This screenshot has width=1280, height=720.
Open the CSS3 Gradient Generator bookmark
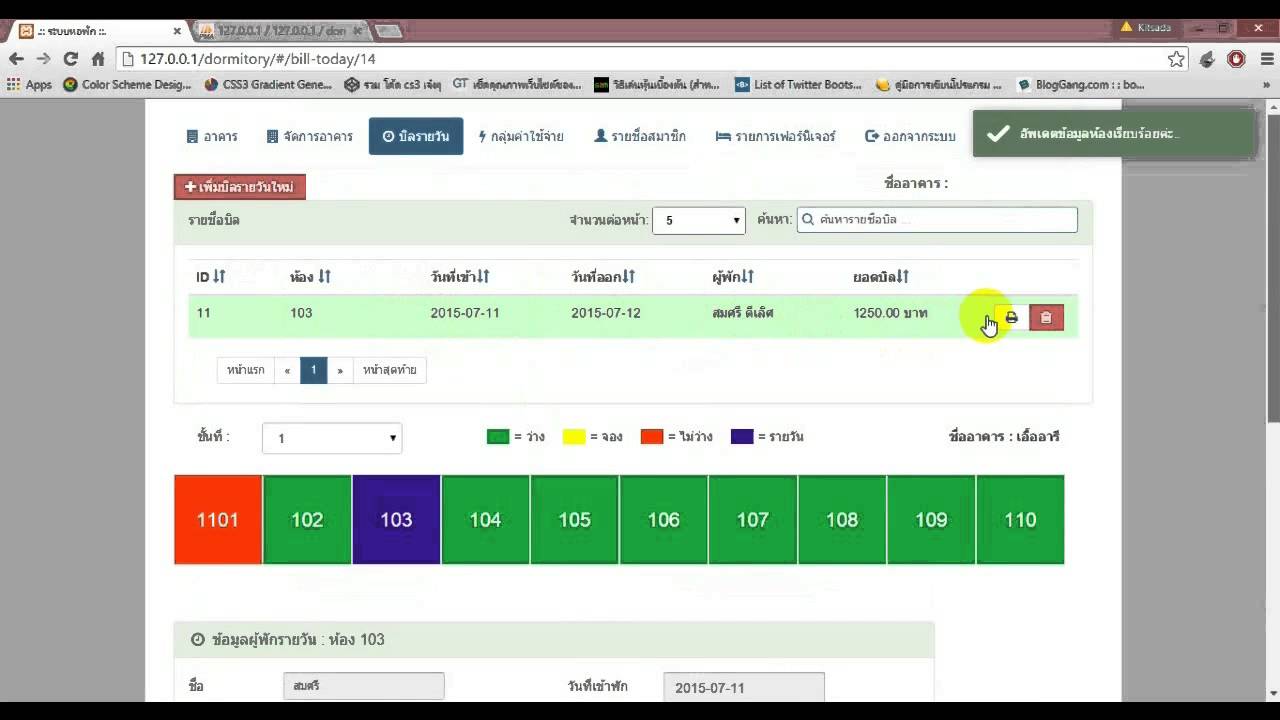(268, 85)
